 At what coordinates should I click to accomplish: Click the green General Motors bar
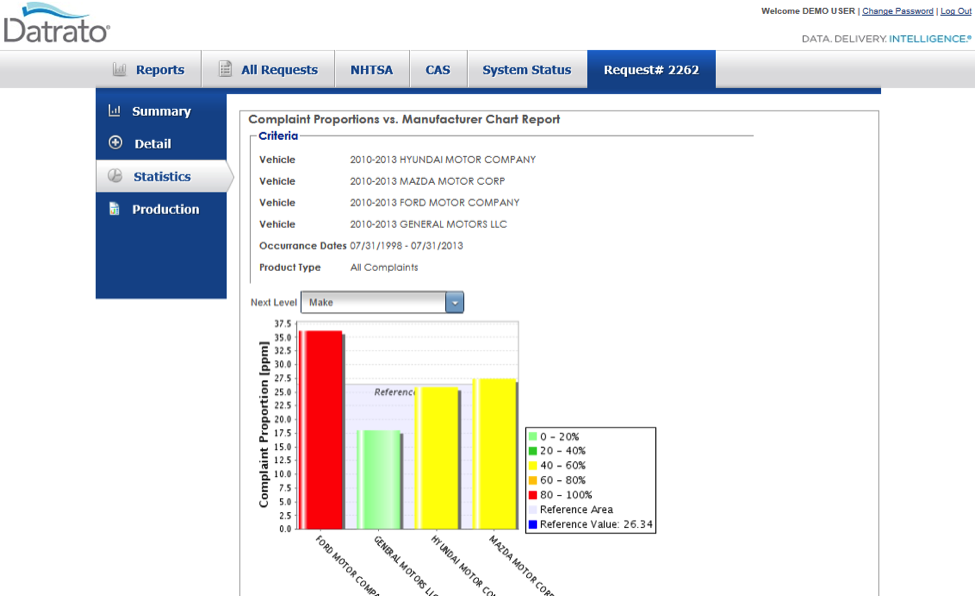point(379,479)
